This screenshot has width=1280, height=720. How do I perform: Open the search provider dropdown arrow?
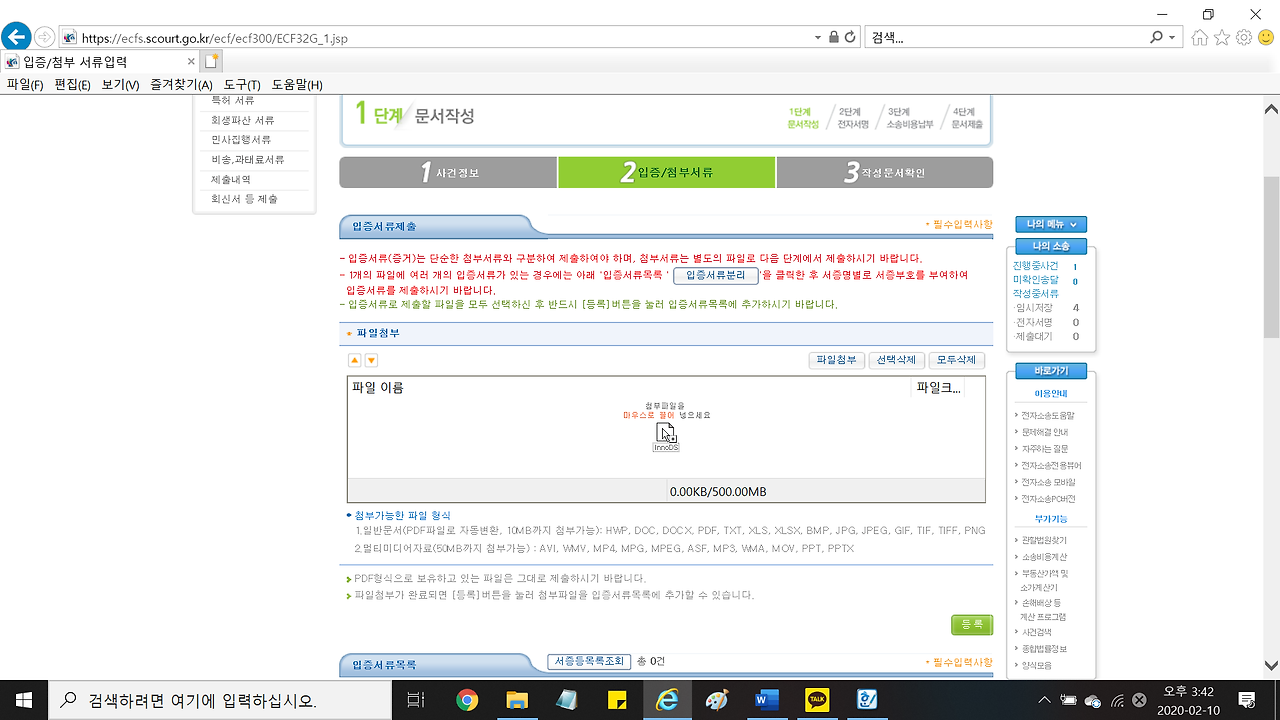pyautogui.click(x=1172, y=37)
